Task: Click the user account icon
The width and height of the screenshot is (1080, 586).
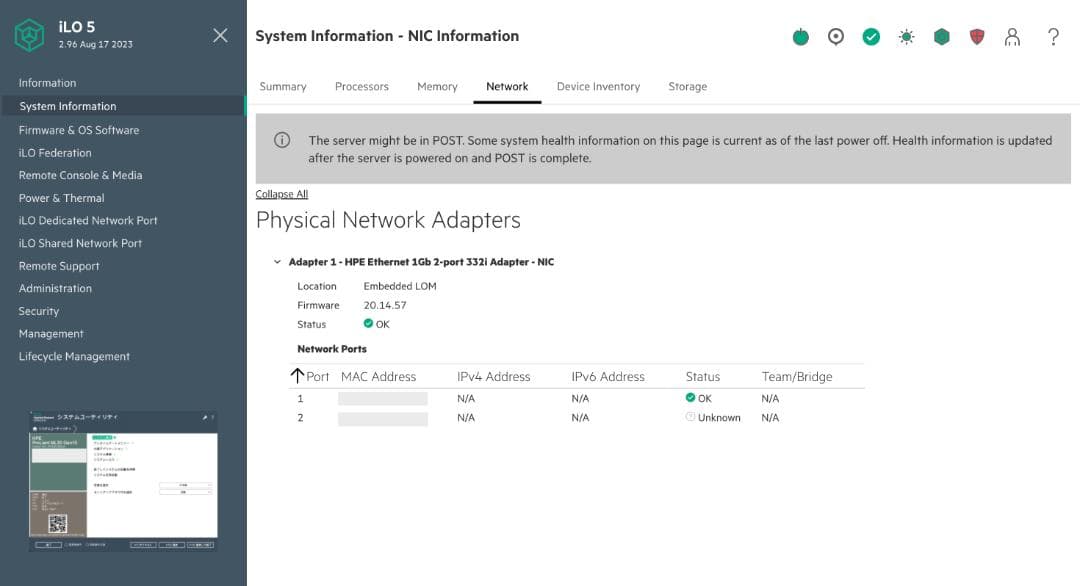Action: 1013,36
